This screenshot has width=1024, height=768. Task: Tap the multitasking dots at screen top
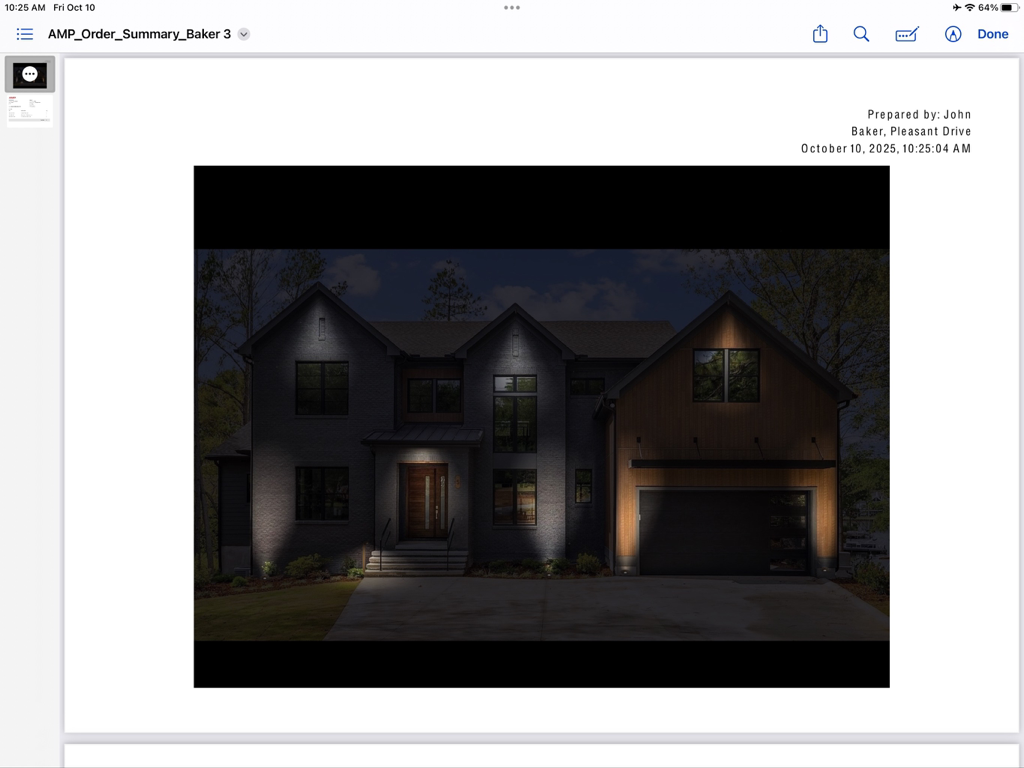click(512, 8)
